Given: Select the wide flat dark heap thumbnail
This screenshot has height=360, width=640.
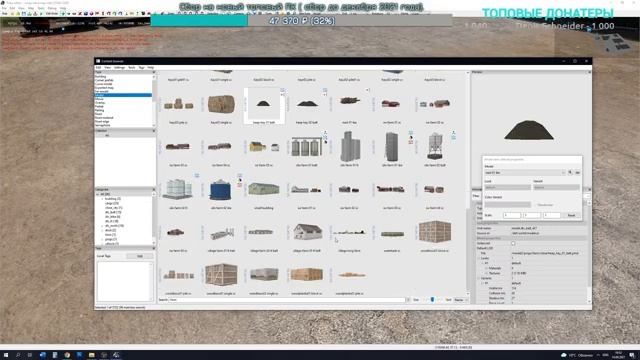Looking at the screenshot, I should [307, 104].
